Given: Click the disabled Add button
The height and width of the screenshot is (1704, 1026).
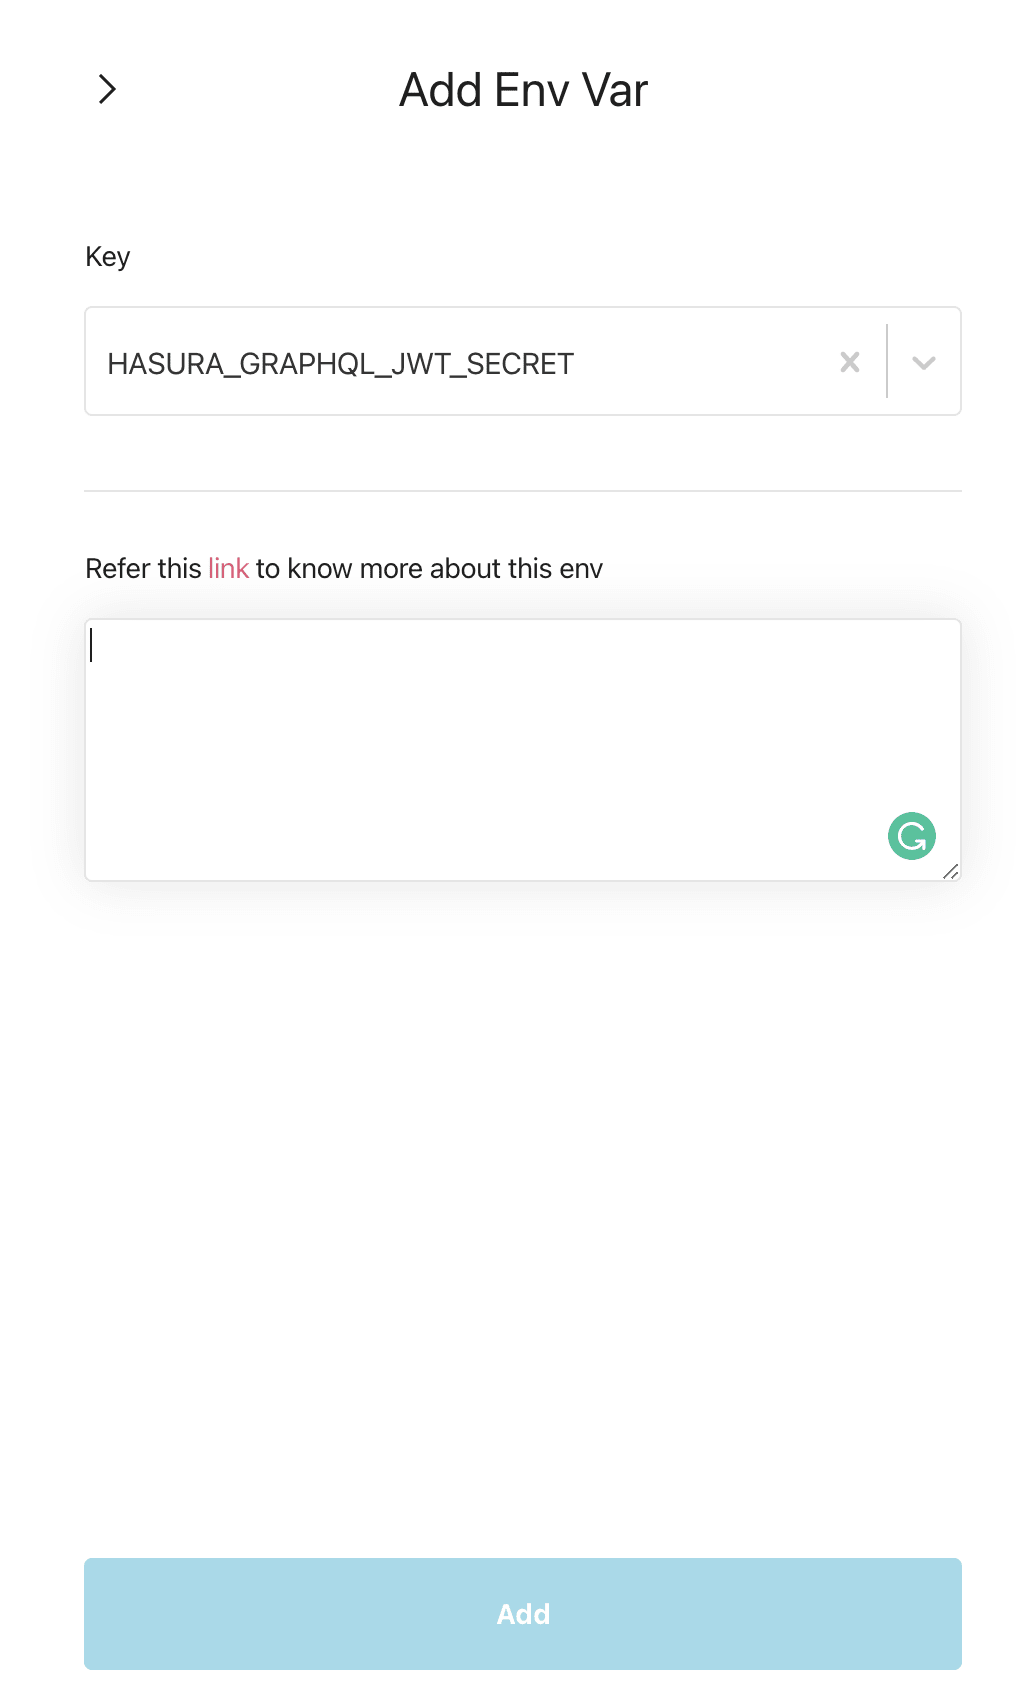Looking at the screenshot, I should coord(523,1614).
